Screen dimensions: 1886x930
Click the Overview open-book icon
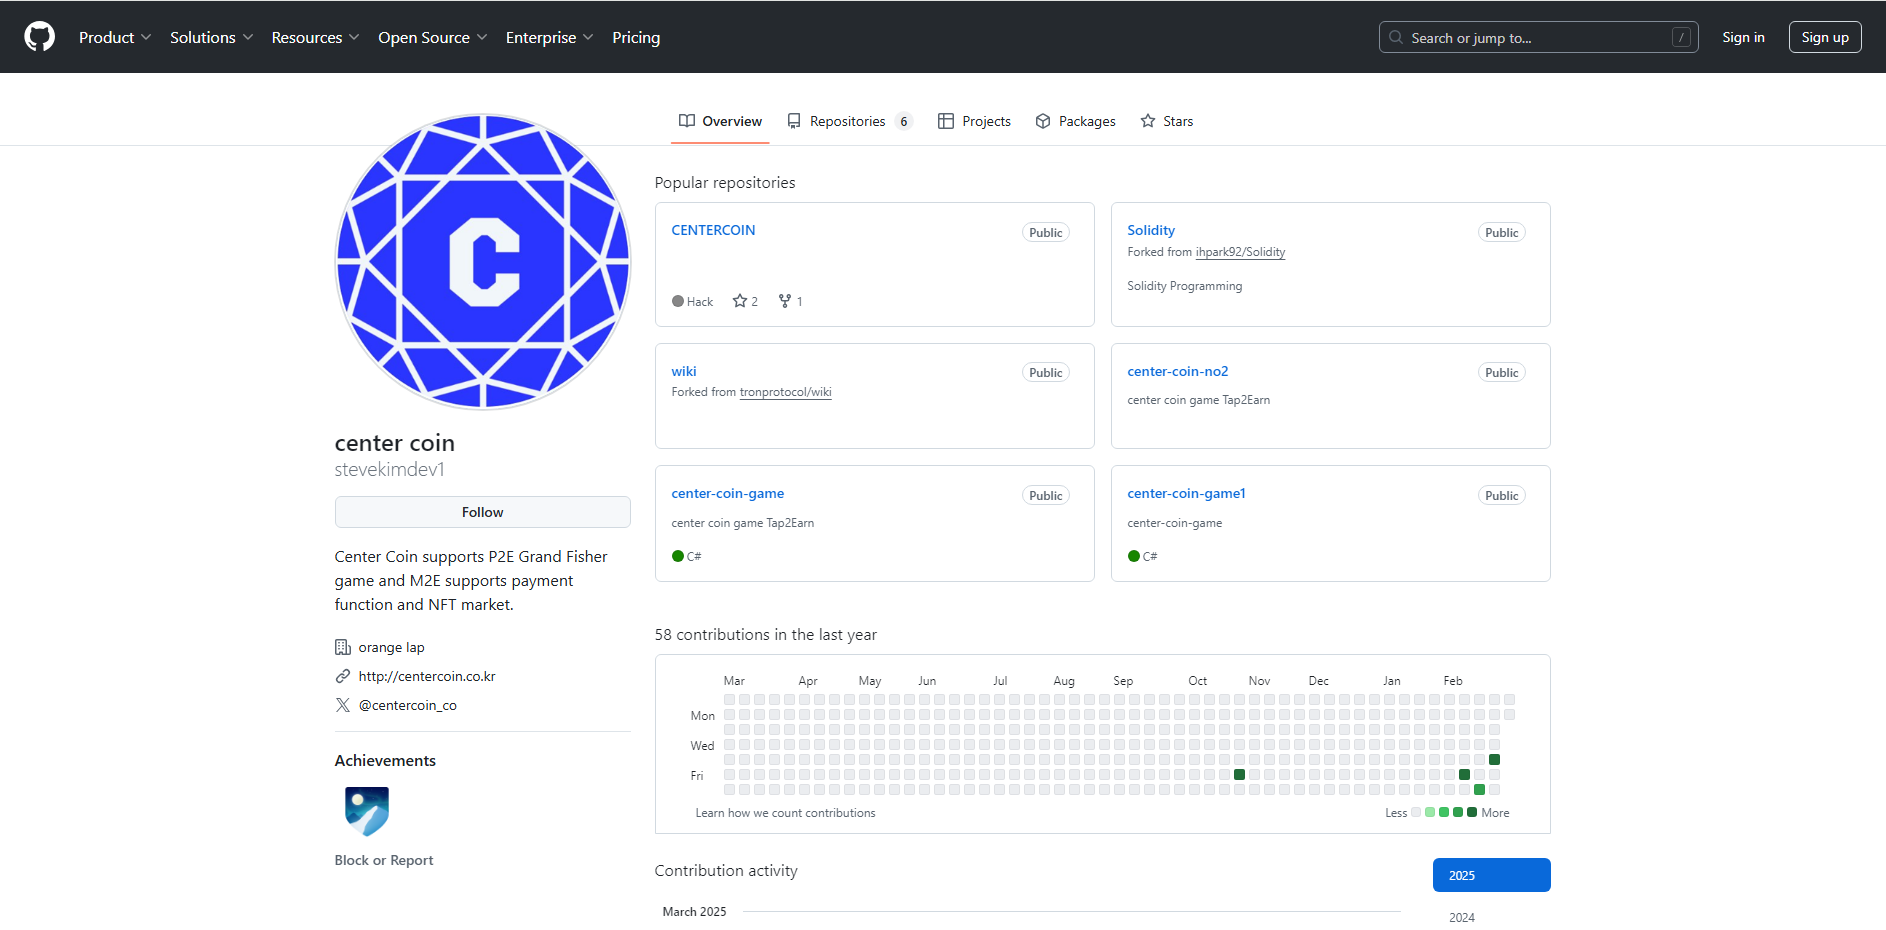coord(687,121)
